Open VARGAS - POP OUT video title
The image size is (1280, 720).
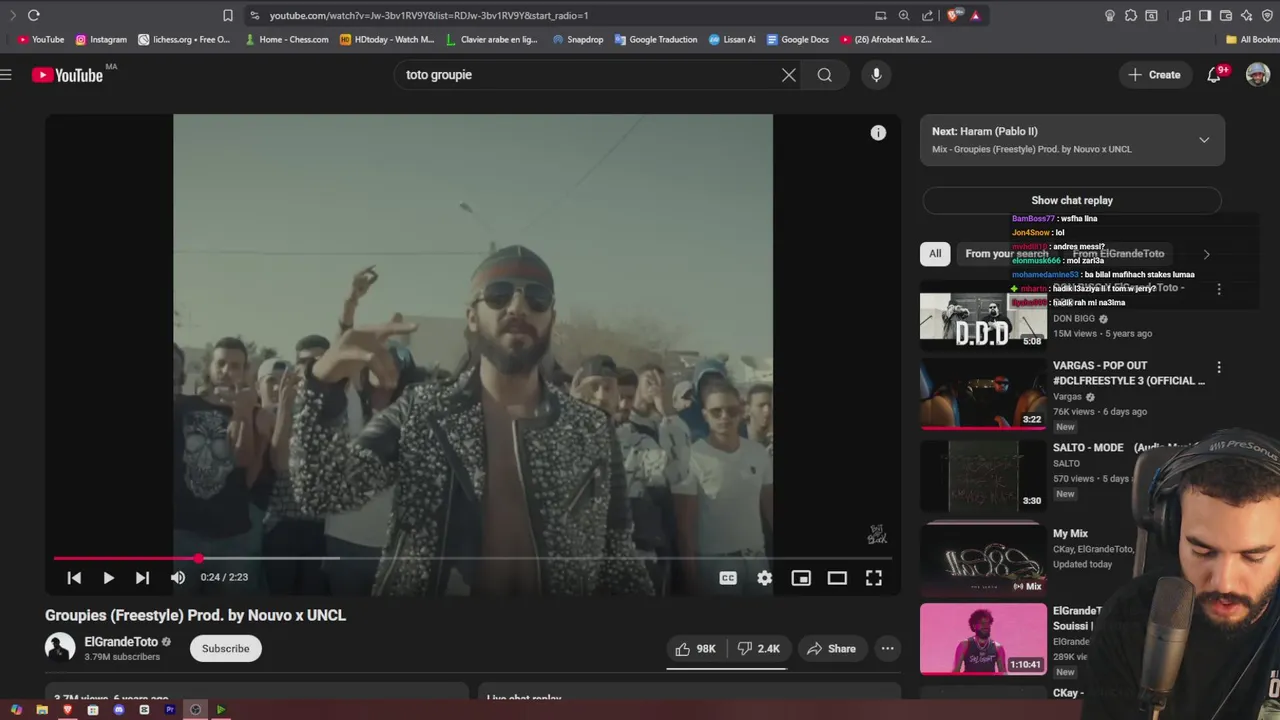[1129, 373]
